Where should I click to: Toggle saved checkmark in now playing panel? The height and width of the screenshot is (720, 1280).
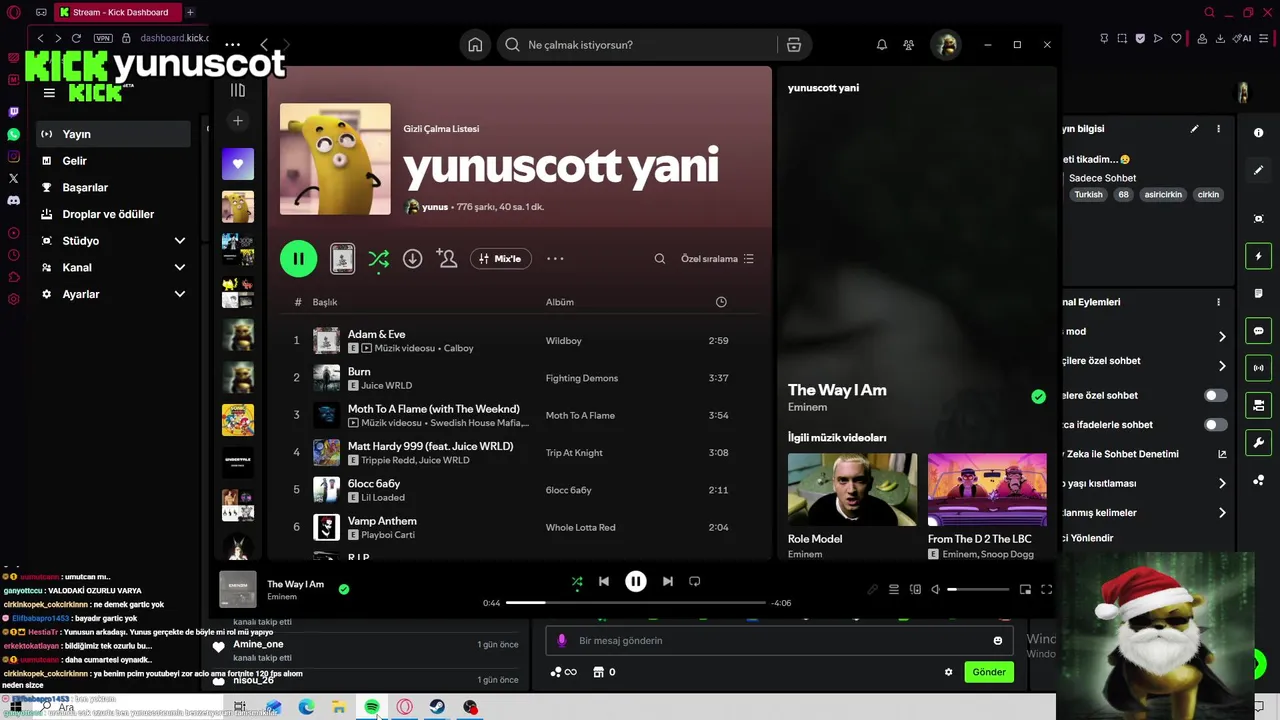[1038, 397]
